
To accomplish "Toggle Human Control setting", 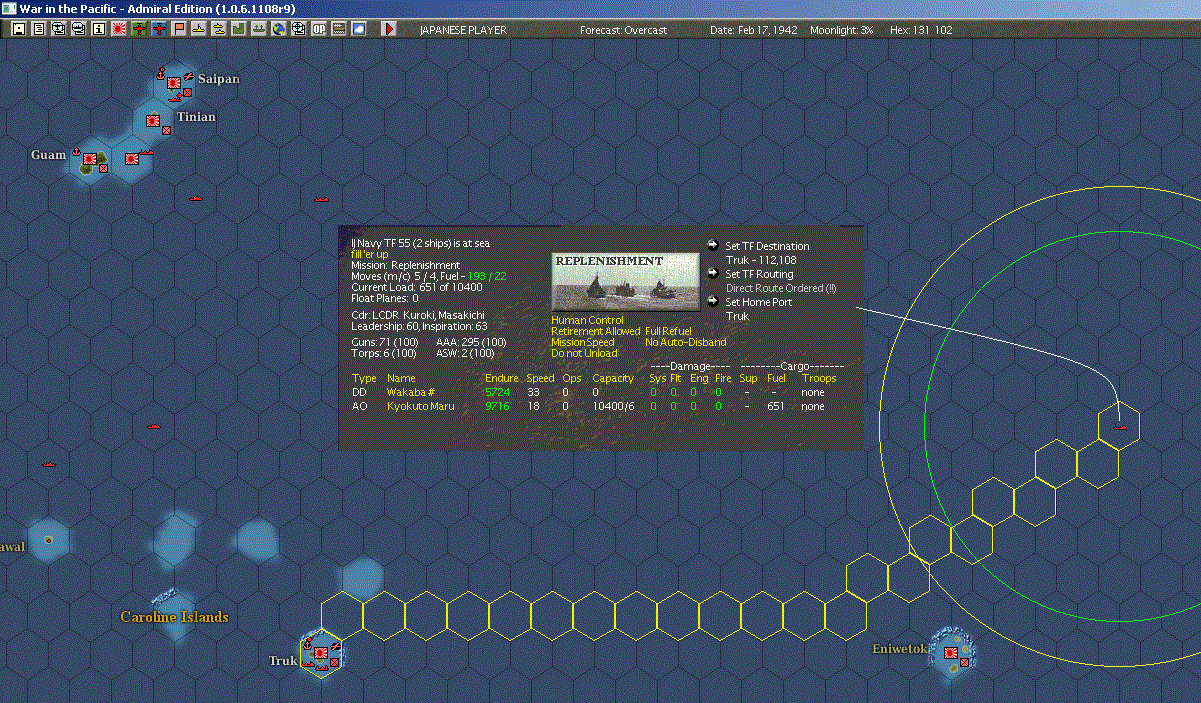I will [x=587, y=320].
